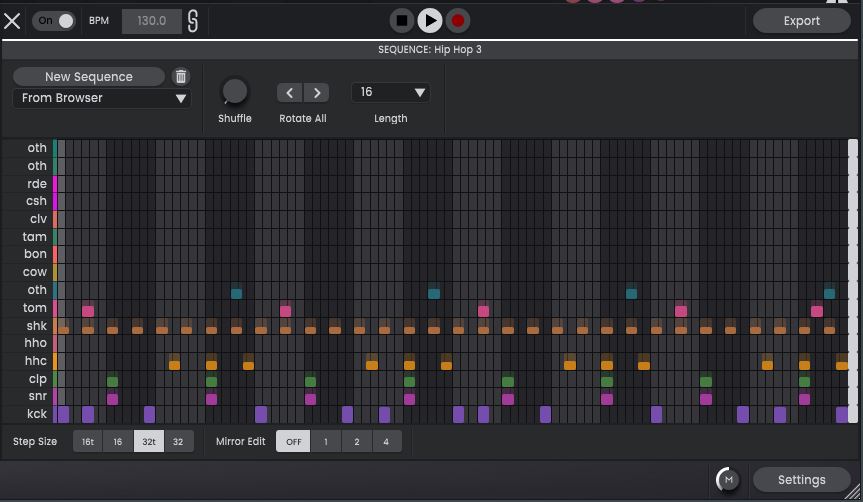This screenshot has height=502, width=863.
Task: Create a New Sequence
Action: 89,77
